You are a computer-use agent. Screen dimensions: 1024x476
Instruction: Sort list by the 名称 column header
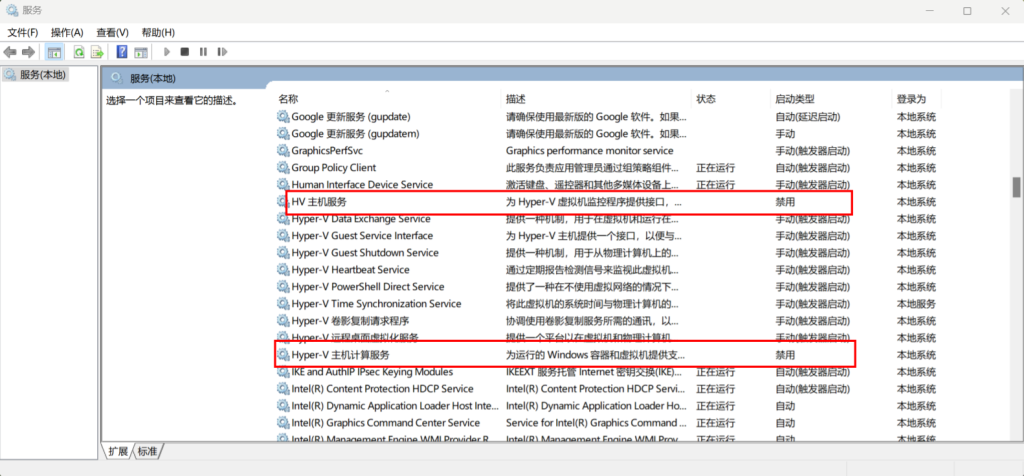click(288, 99)
